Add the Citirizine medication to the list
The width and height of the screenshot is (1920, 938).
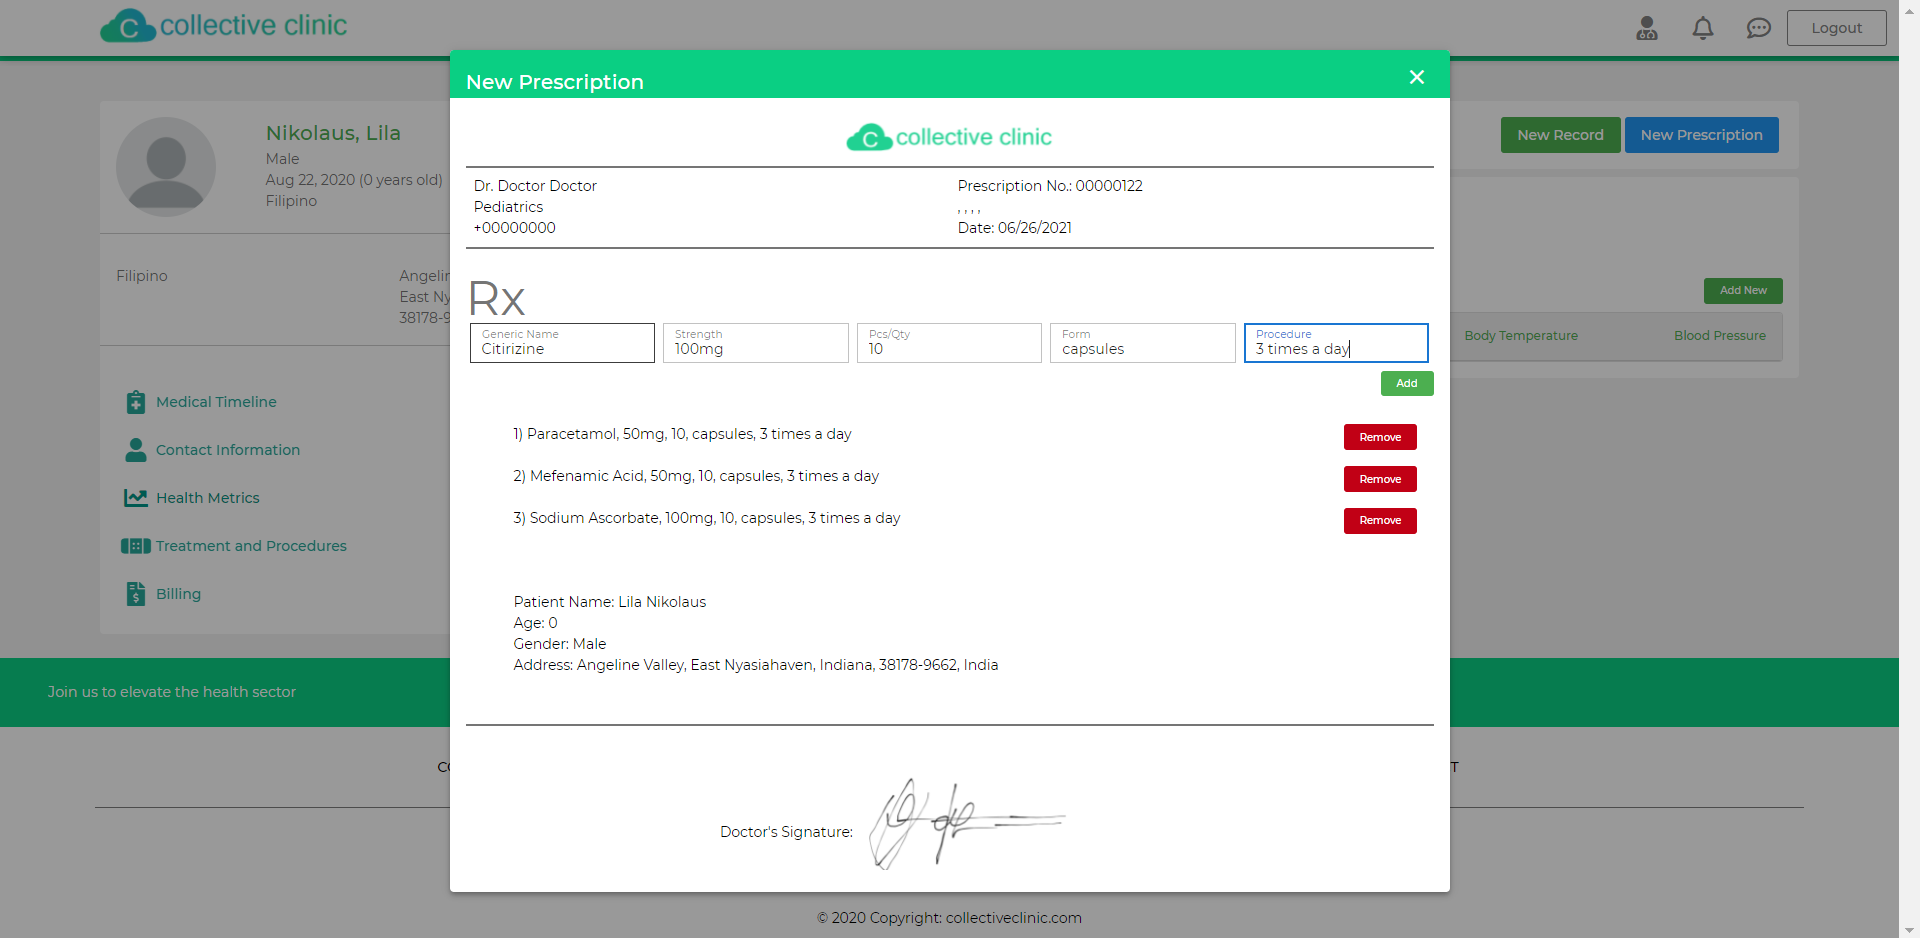(x=1407, y=383)
